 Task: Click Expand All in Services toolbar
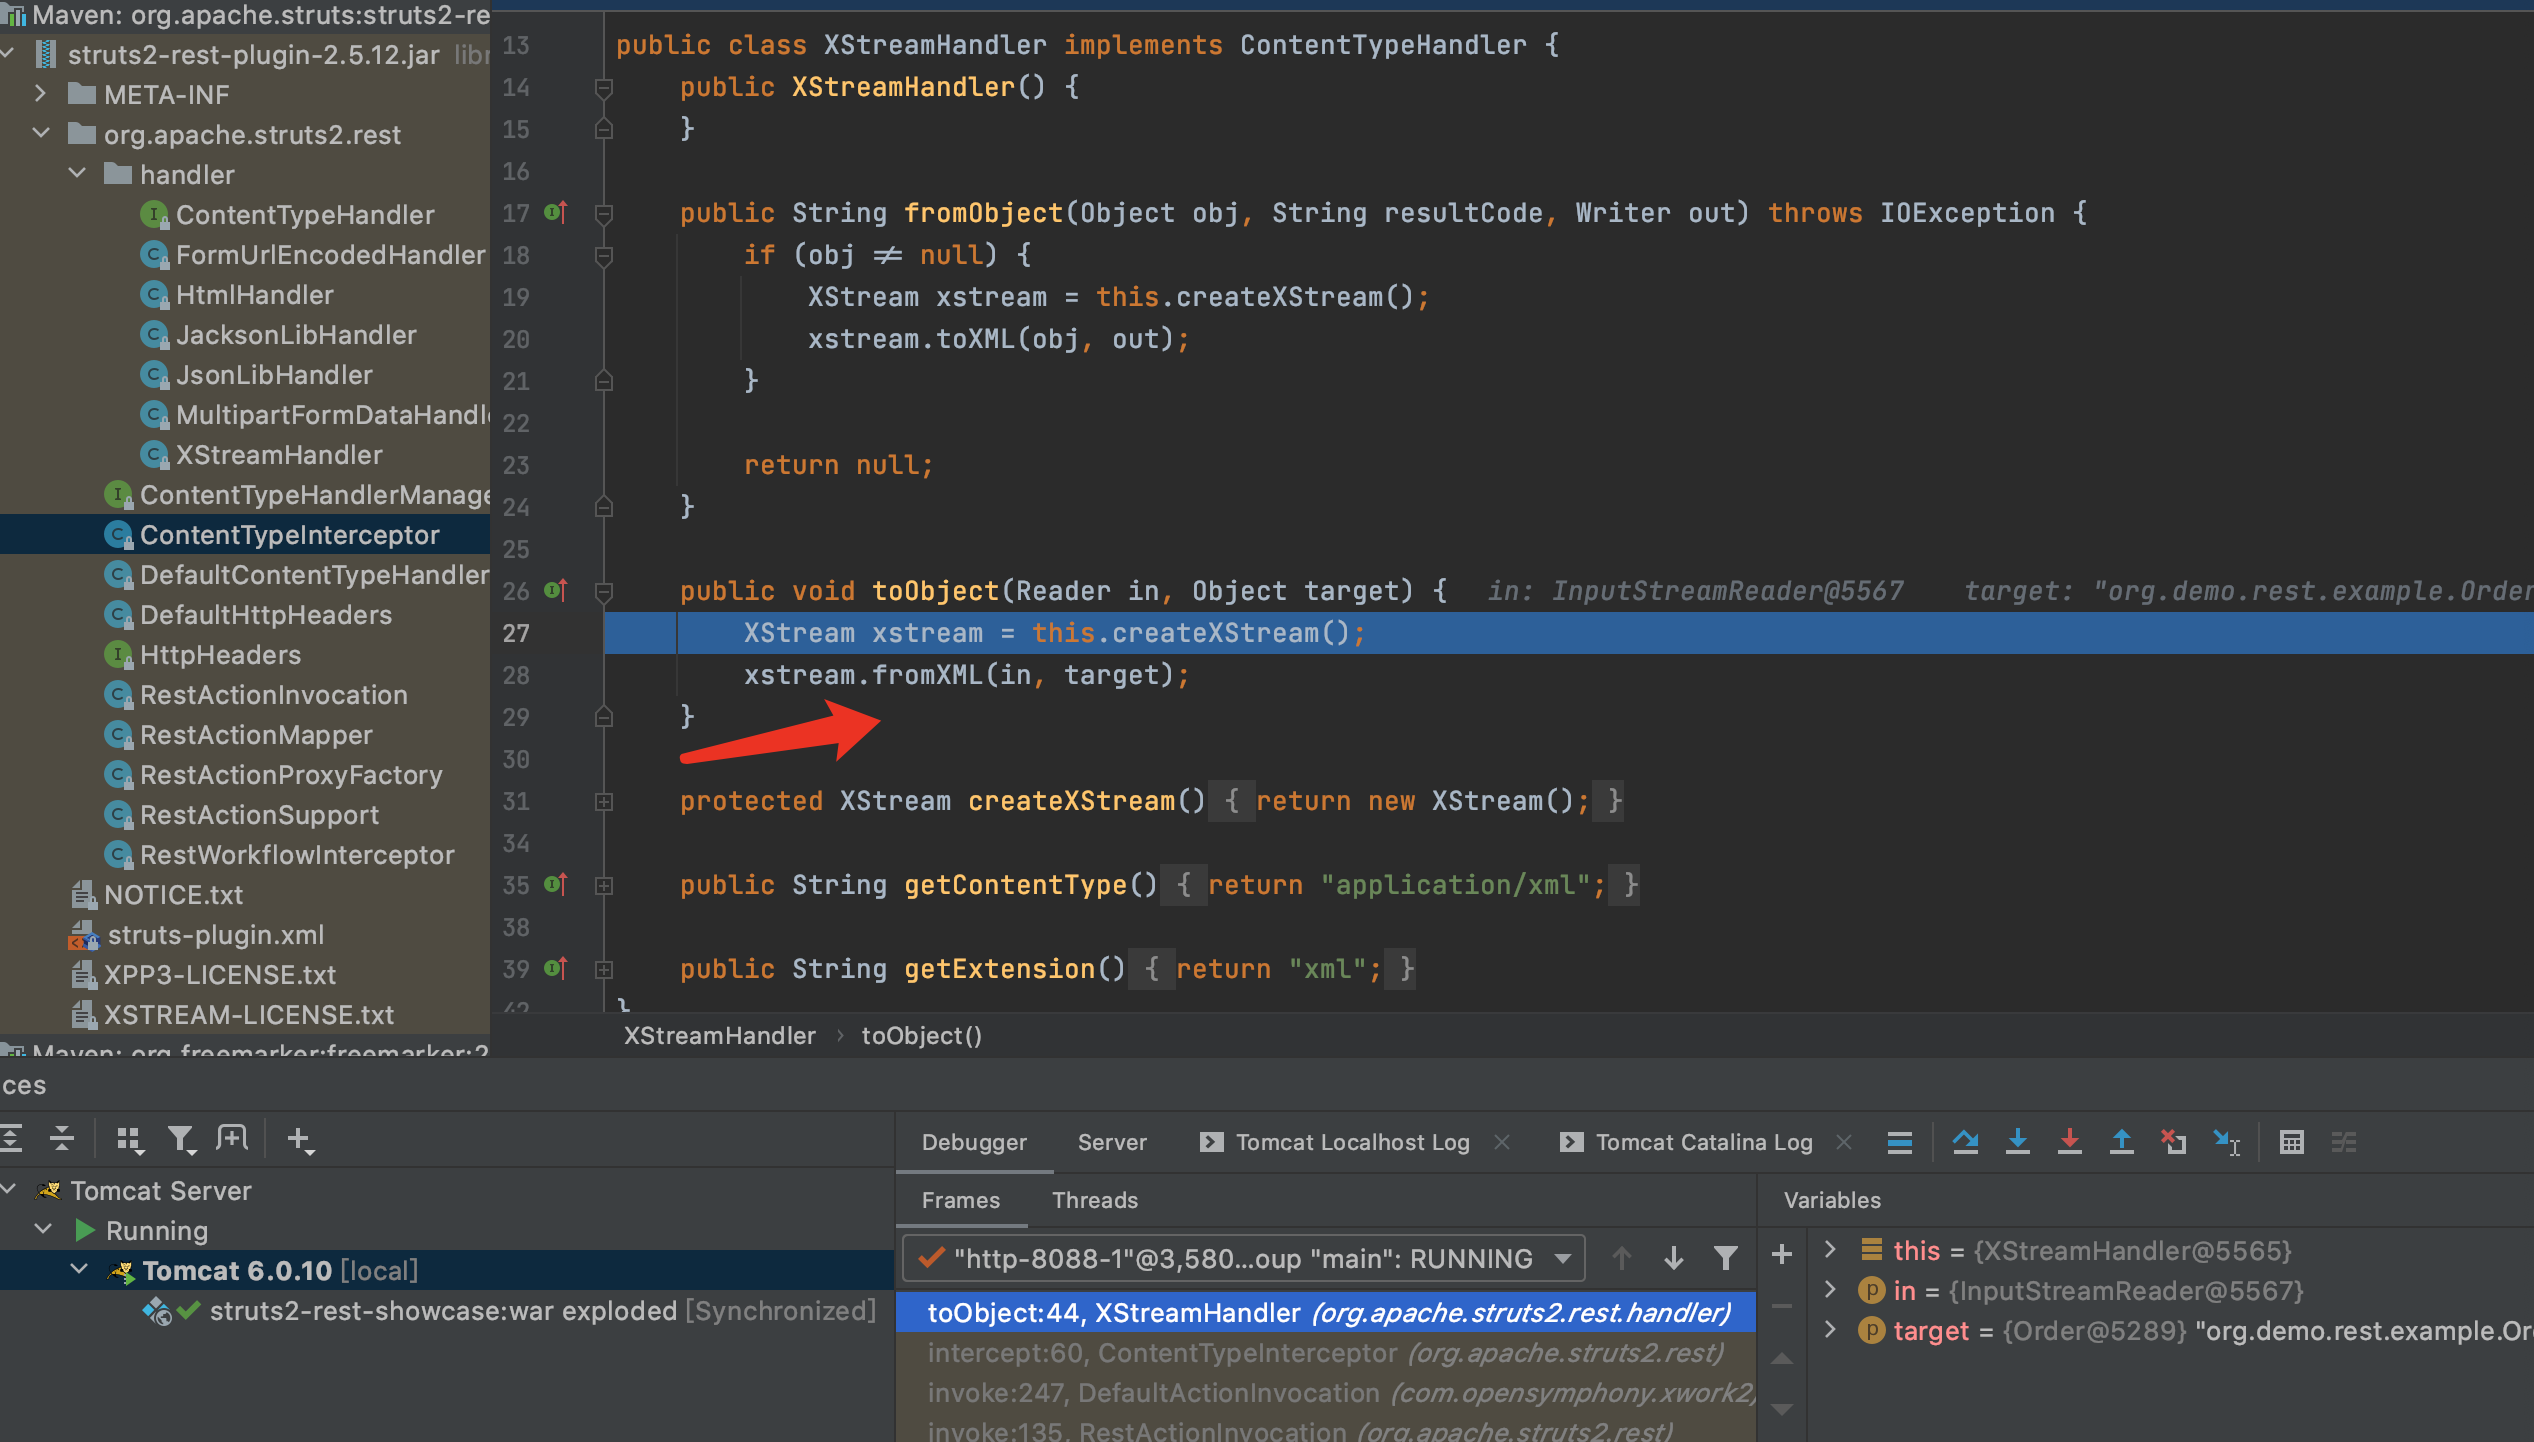12,1138
